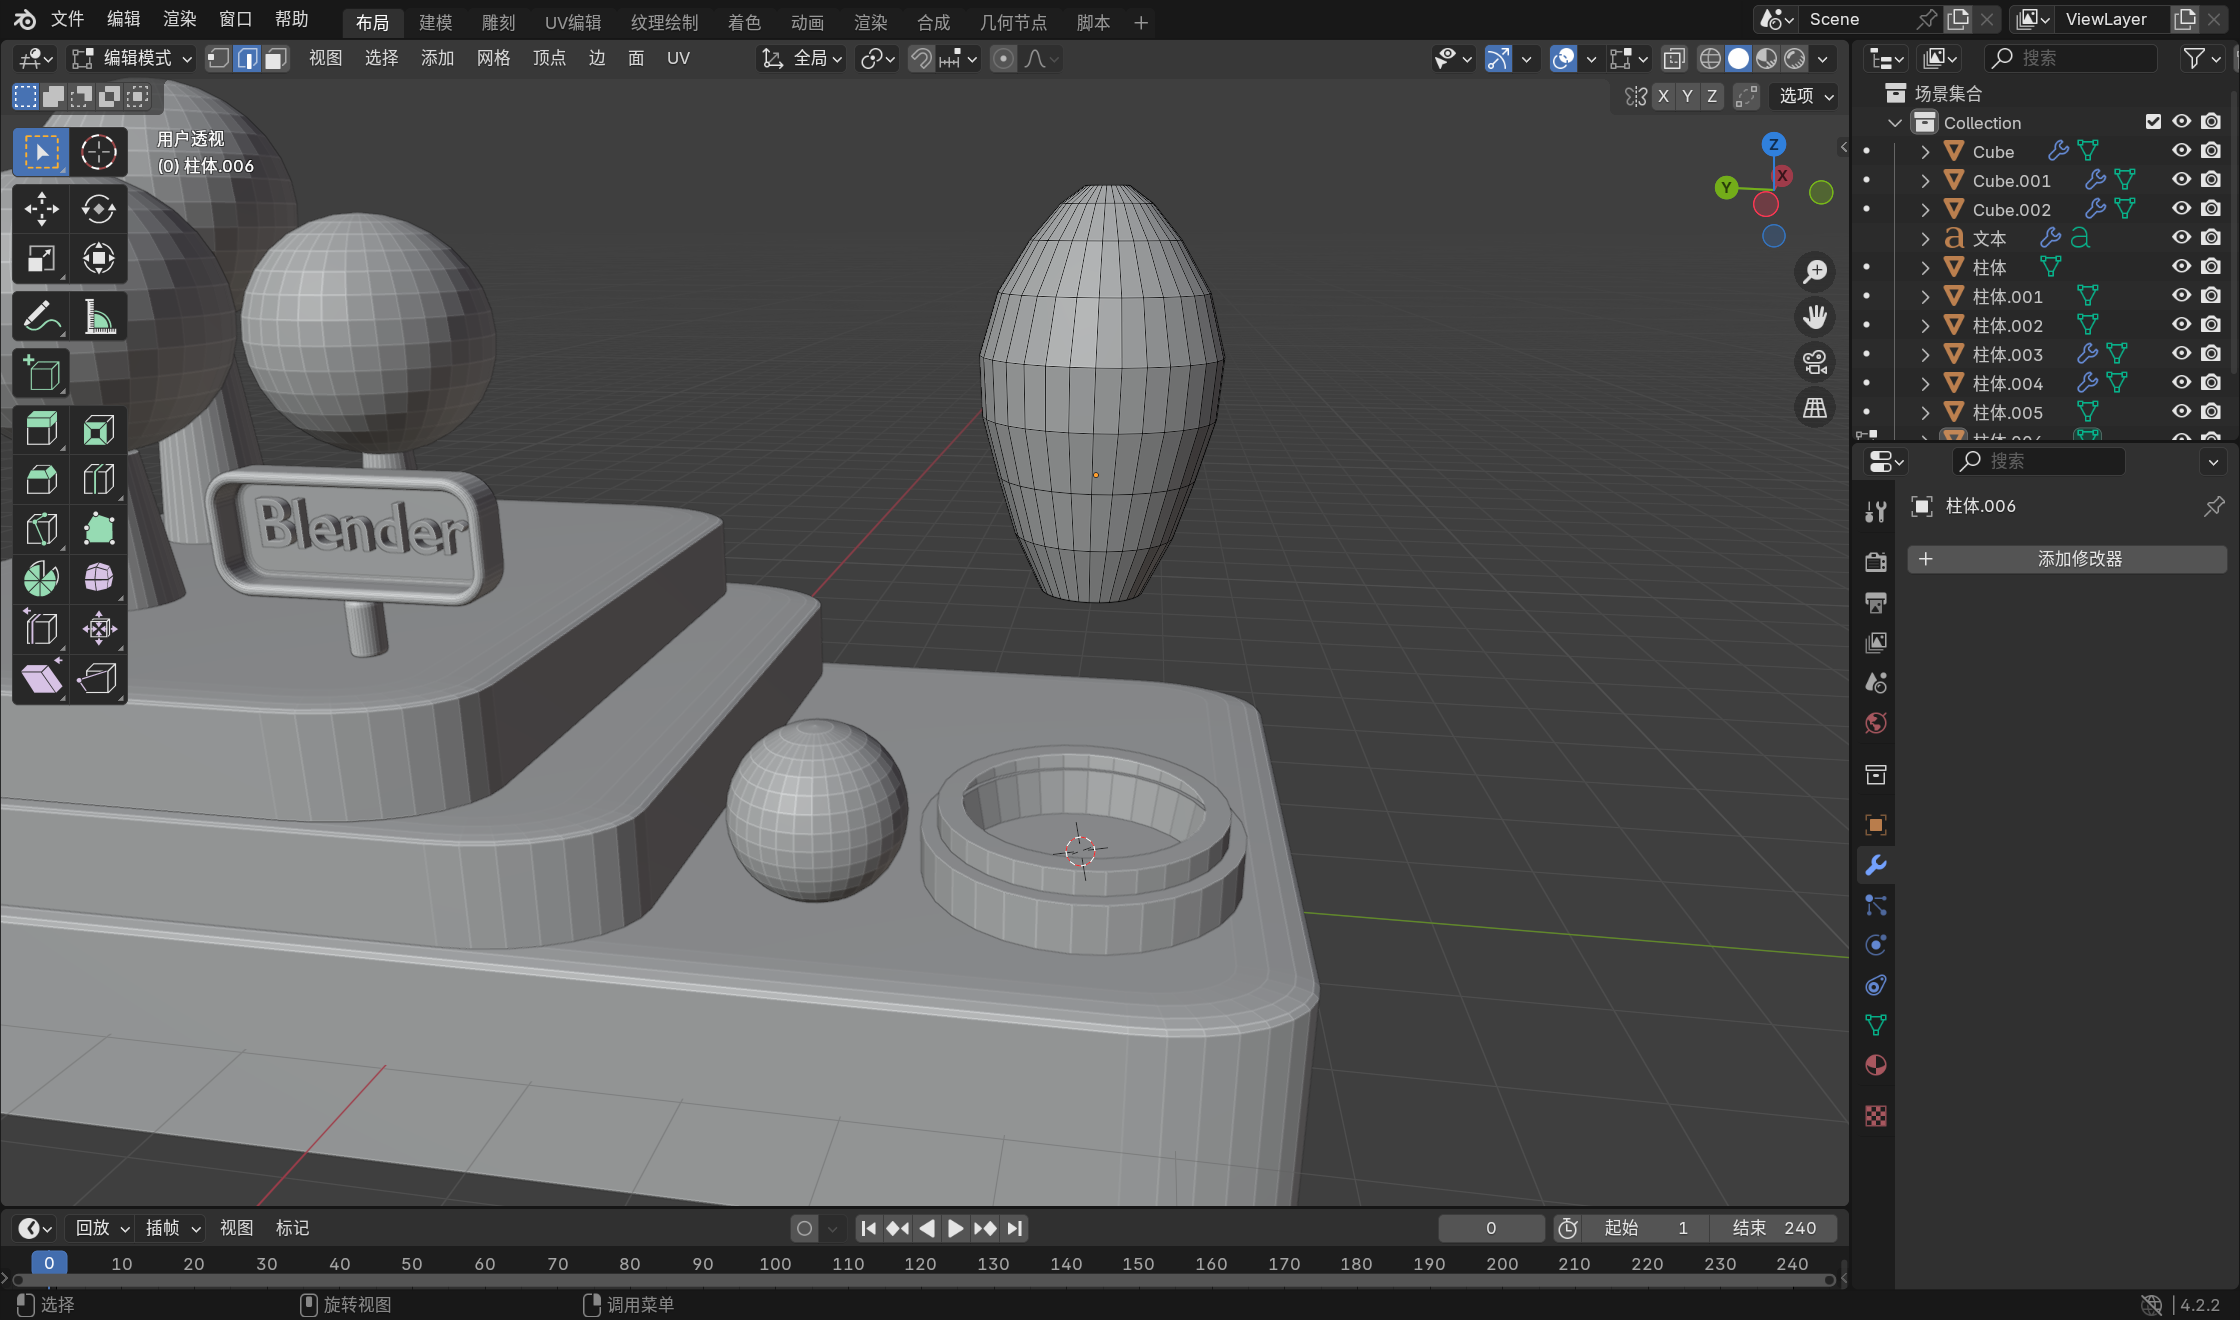Uncheck the Collection exclude checkbox
Screen dimensions: 2240x1320
2153,122
